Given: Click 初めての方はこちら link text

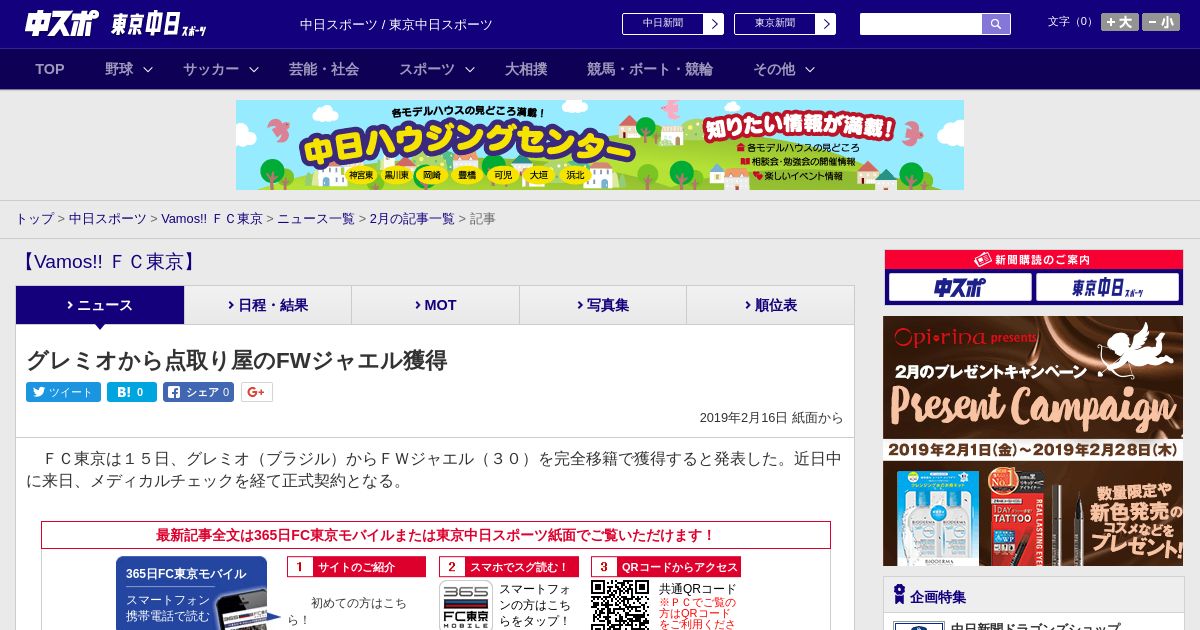Looking at the screenshot, I should click(x=347, y=611).
